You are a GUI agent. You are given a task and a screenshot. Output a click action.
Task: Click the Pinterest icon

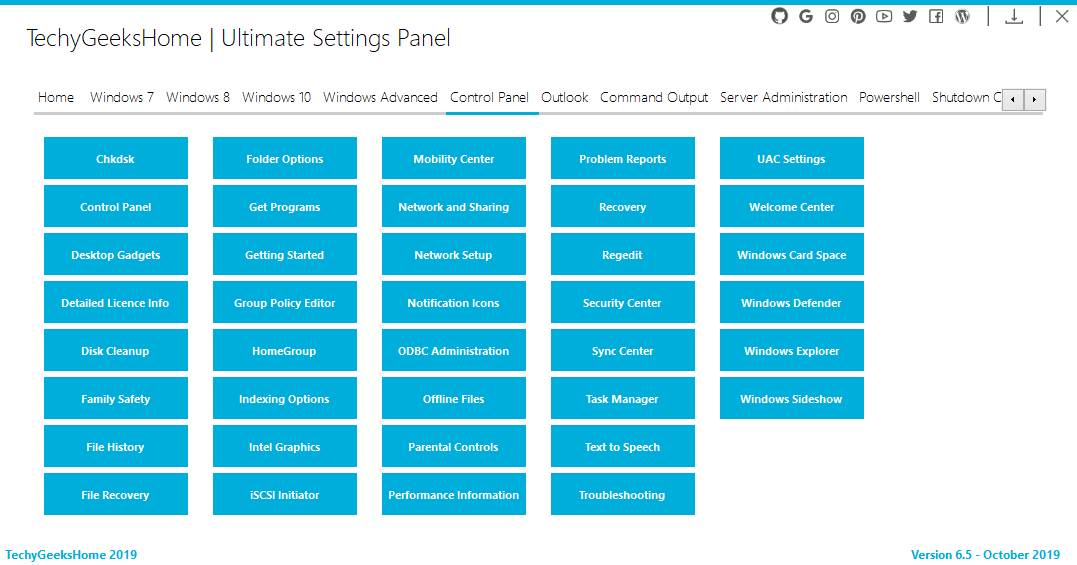click(858, 16)
